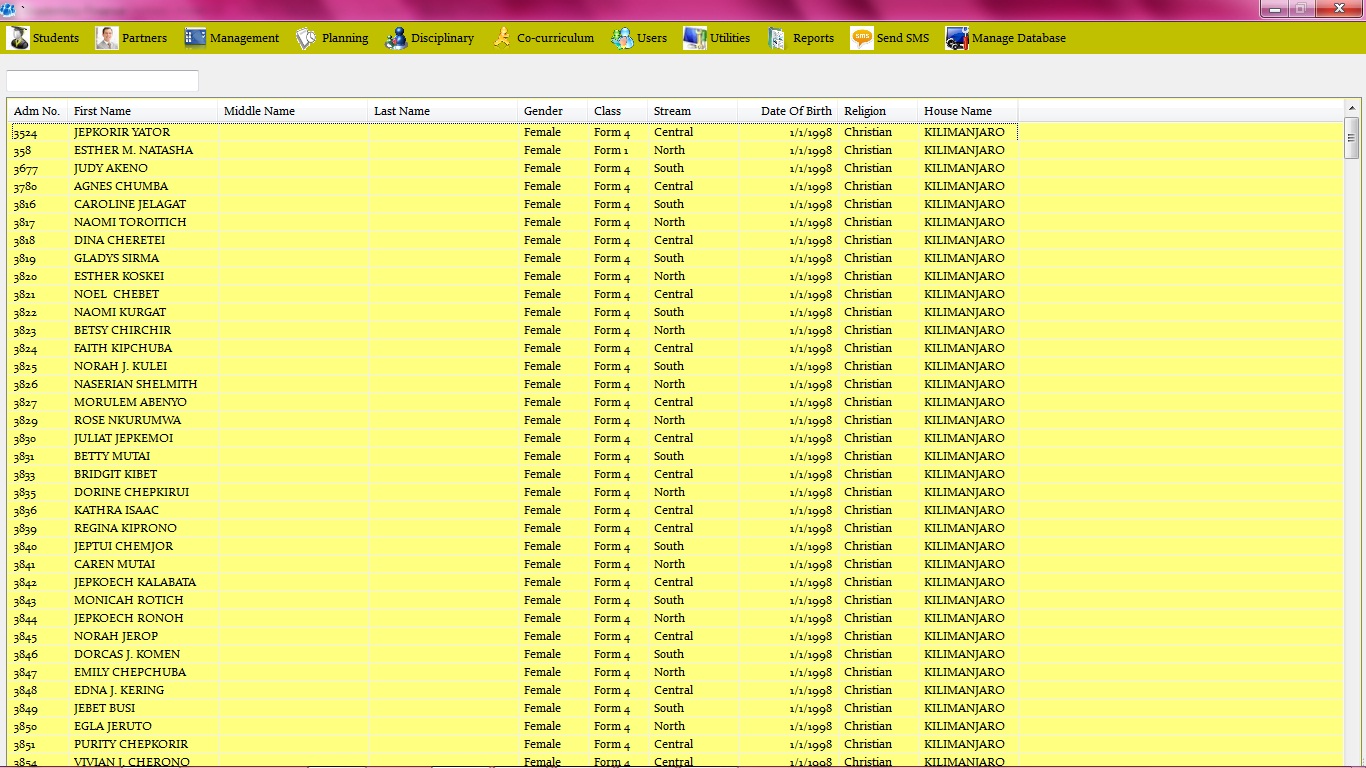
Task: Click the Send SMS icon
Action: click(861, 38)
